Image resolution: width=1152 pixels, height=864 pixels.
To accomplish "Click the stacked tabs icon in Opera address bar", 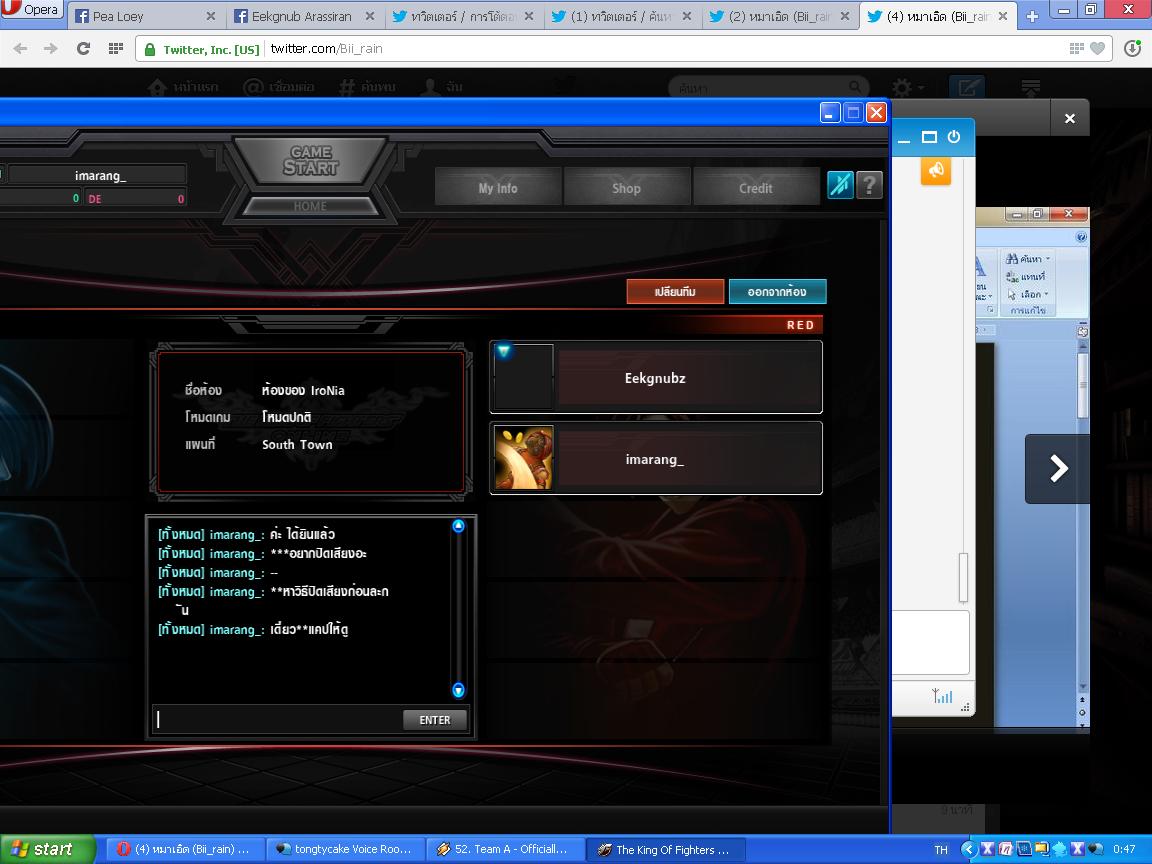I will (1076, 48).
